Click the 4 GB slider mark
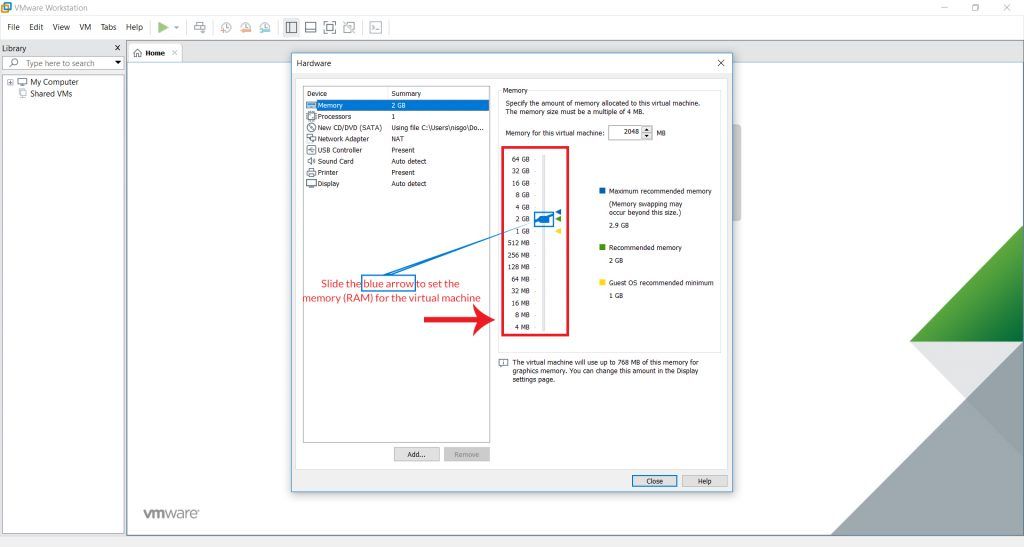The image size is (1024, 547). [522, 207]
